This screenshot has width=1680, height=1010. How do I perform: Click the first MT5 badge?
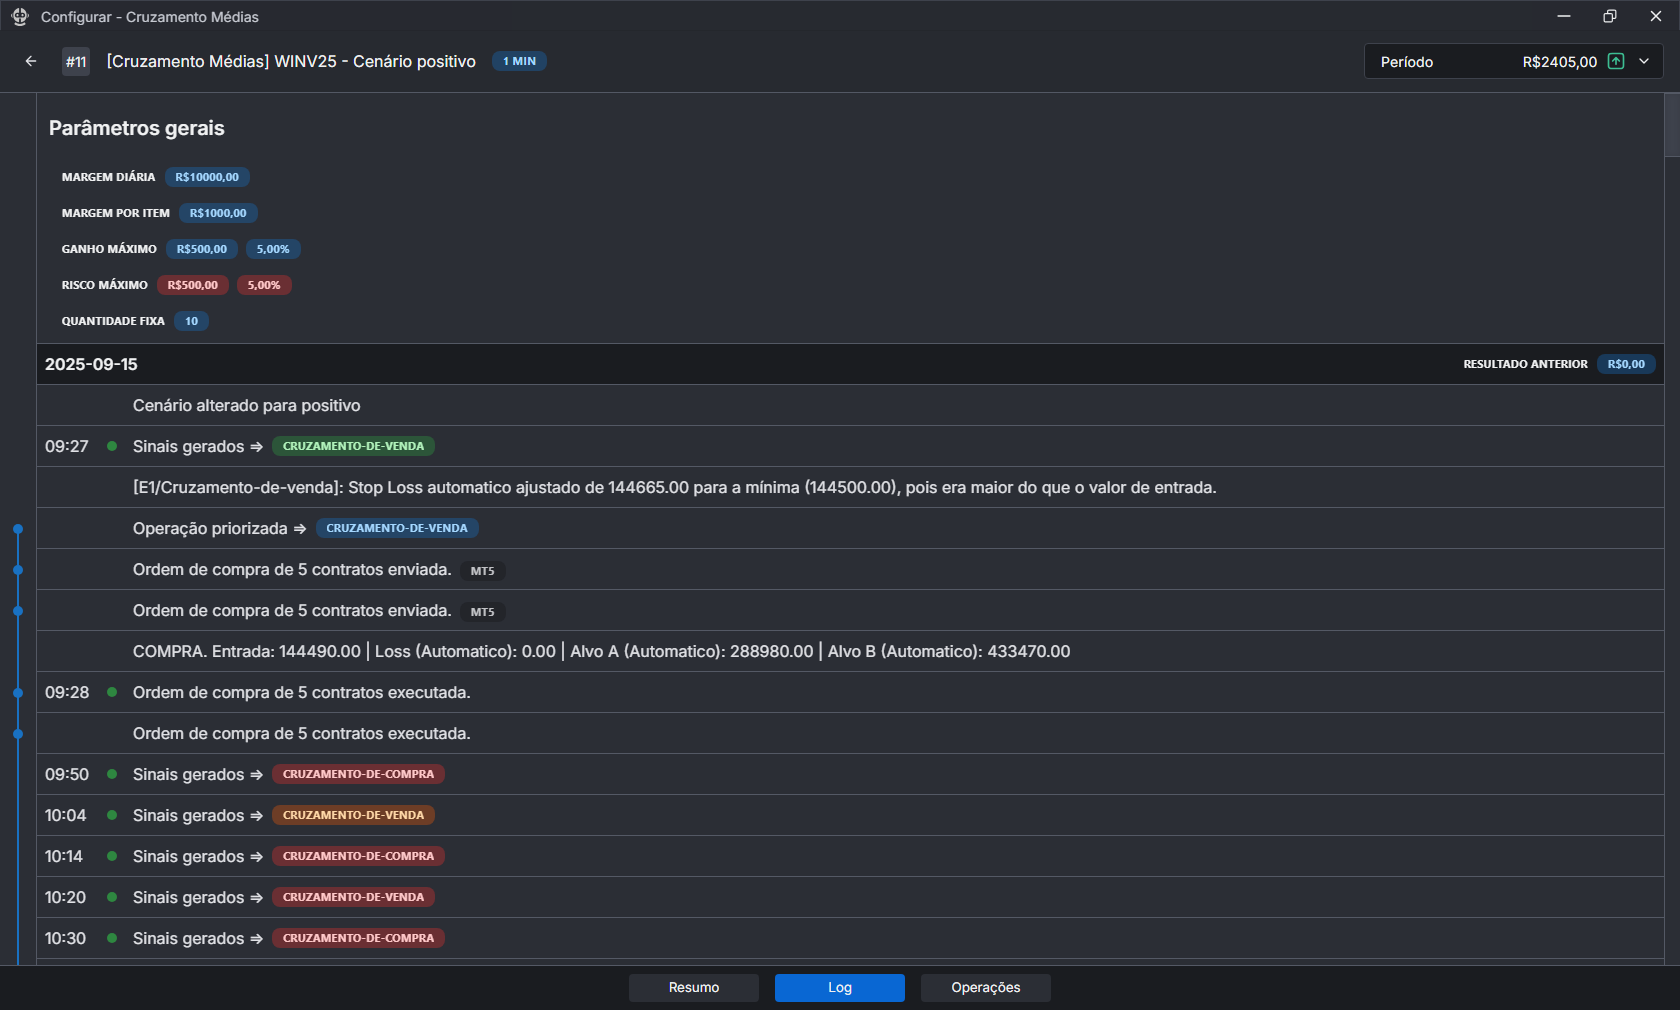(482, 571)
